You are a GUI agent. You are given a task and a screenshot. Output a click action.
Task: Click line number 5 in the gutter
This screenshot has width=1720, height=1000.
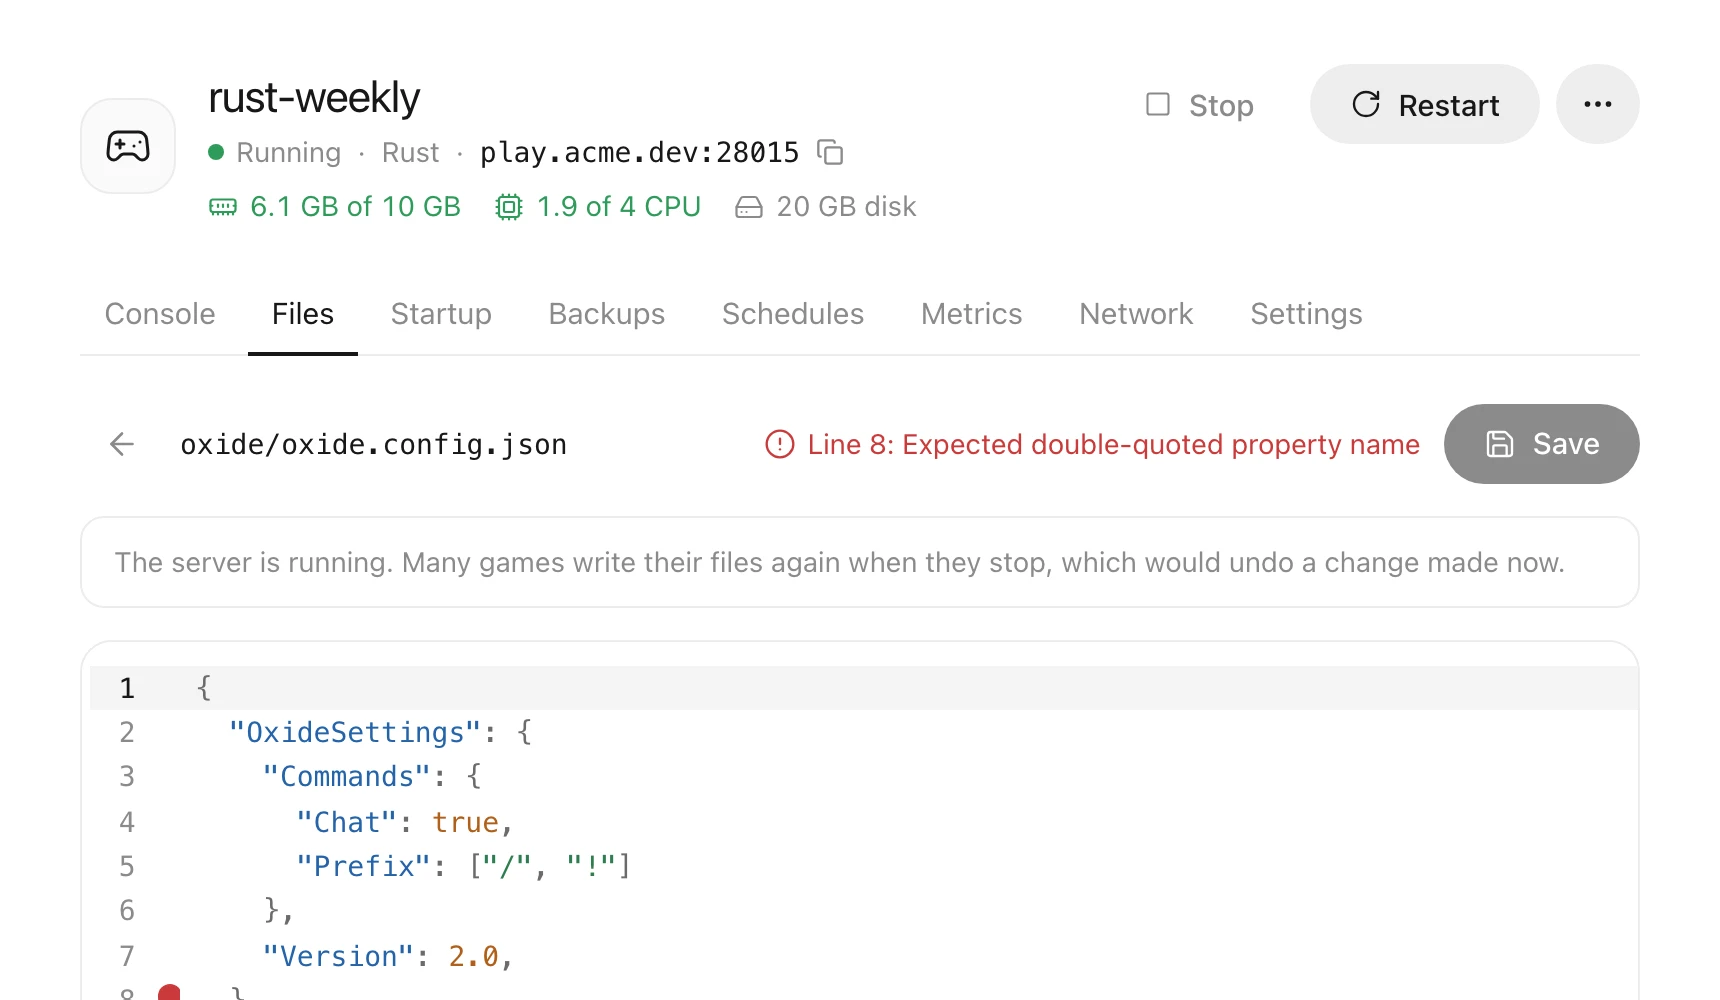coord(127,866)
